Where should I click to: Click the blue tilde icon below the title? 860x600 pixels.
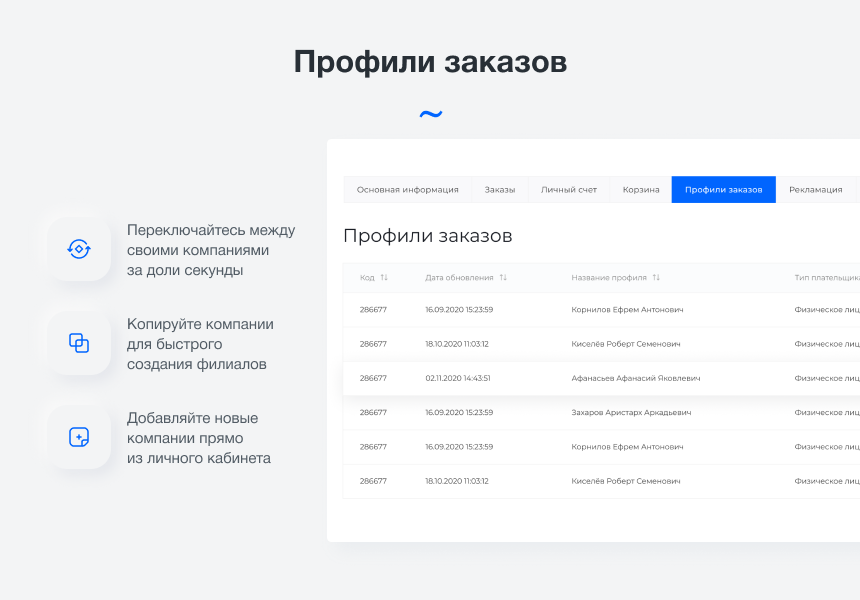(430, 114)
